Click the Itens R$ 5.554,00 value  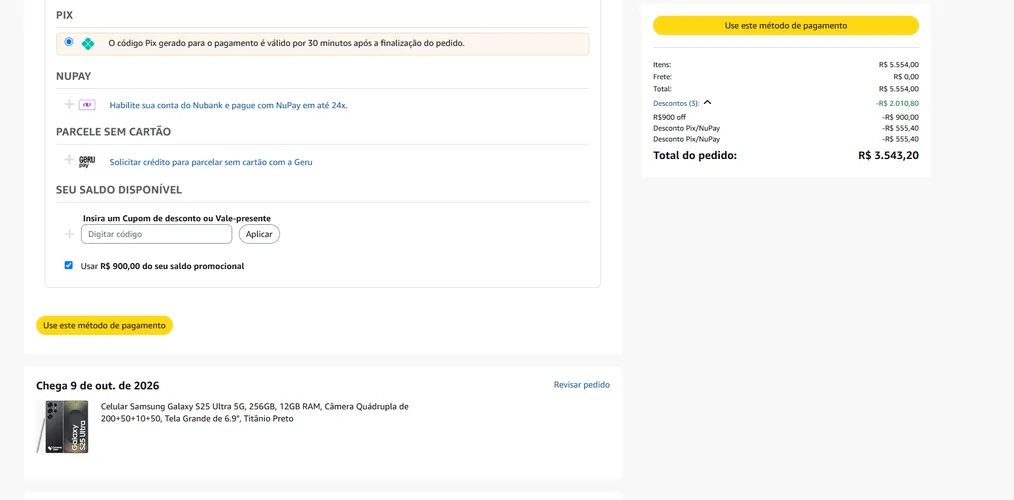tap(899, 65)
